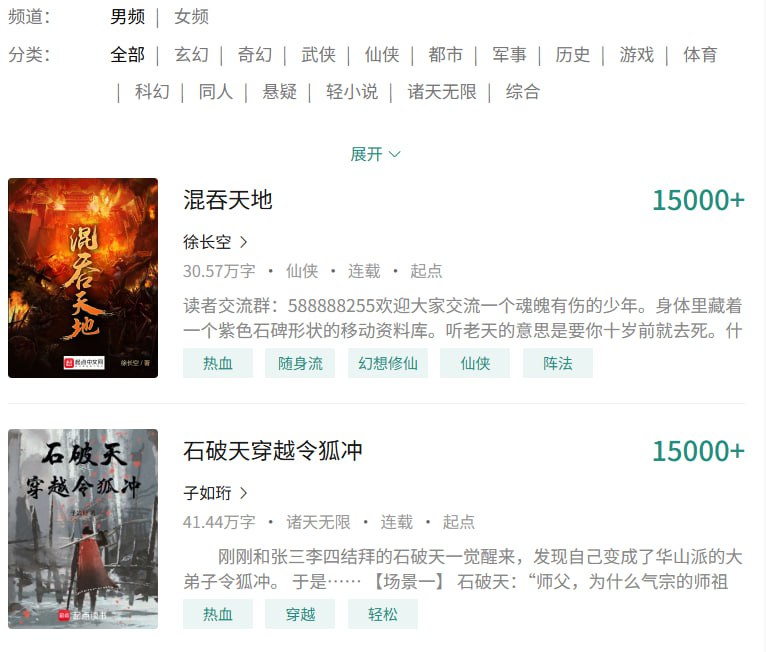The height and width of the screenshot is (652, 766).
Task: Open the book title 石破天穿越令狐冲
Action: click(x=273, y=451)
